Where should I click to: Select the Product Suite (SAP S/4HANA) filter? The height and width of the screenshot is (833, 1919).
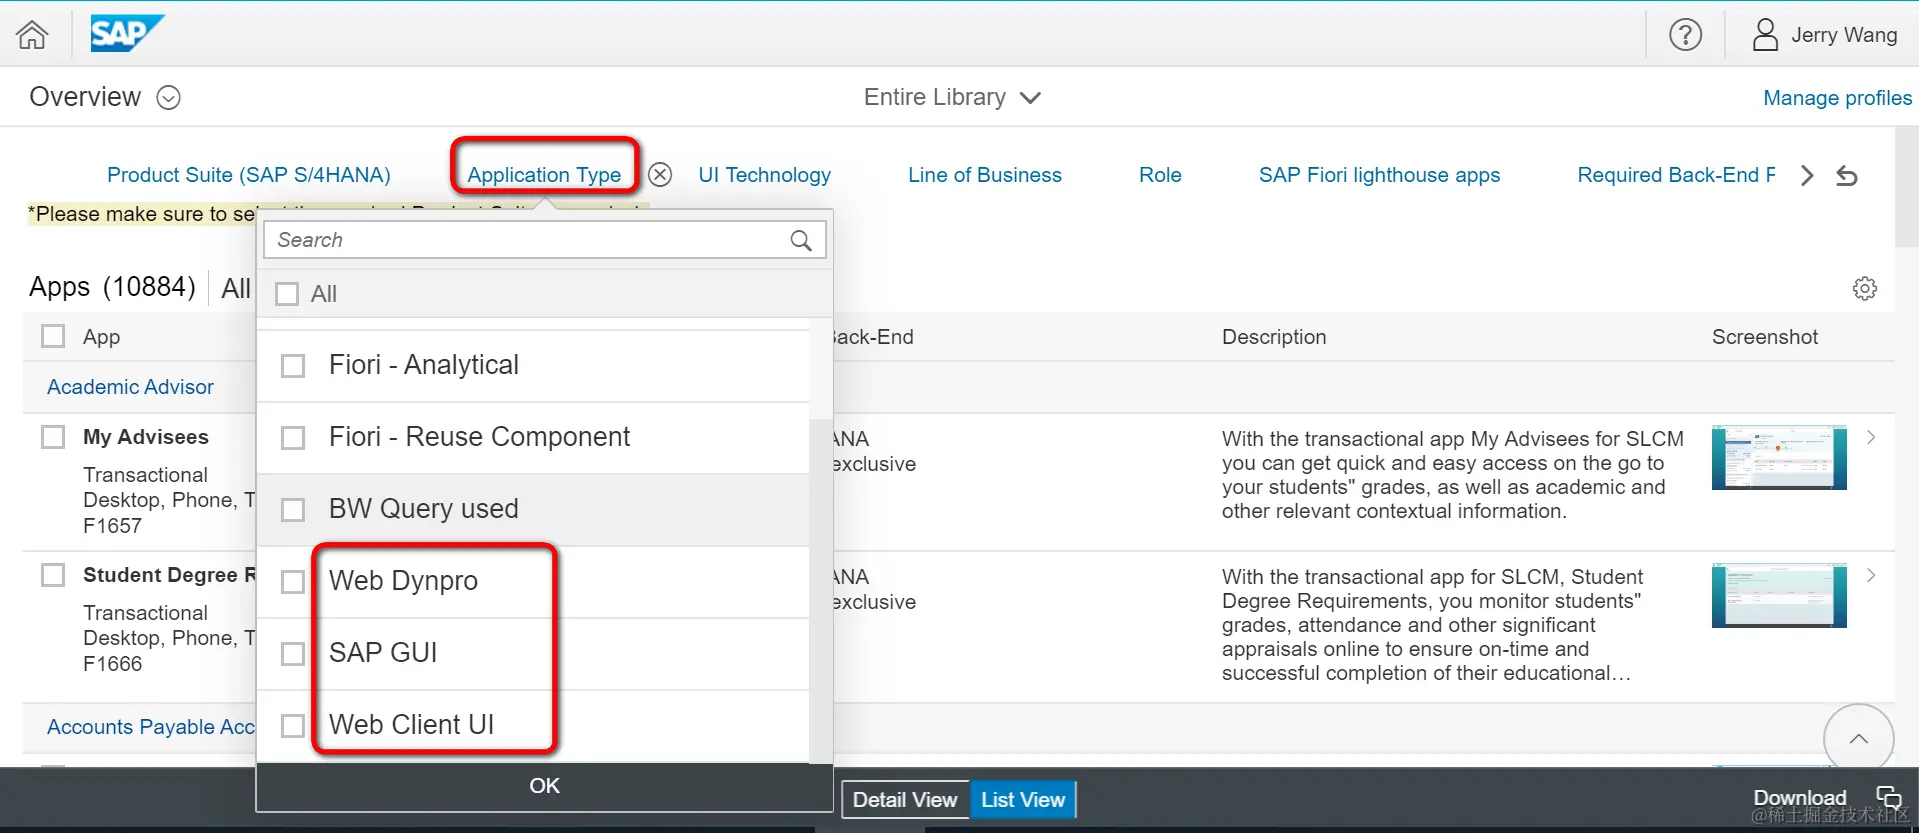tap(249, 175)
